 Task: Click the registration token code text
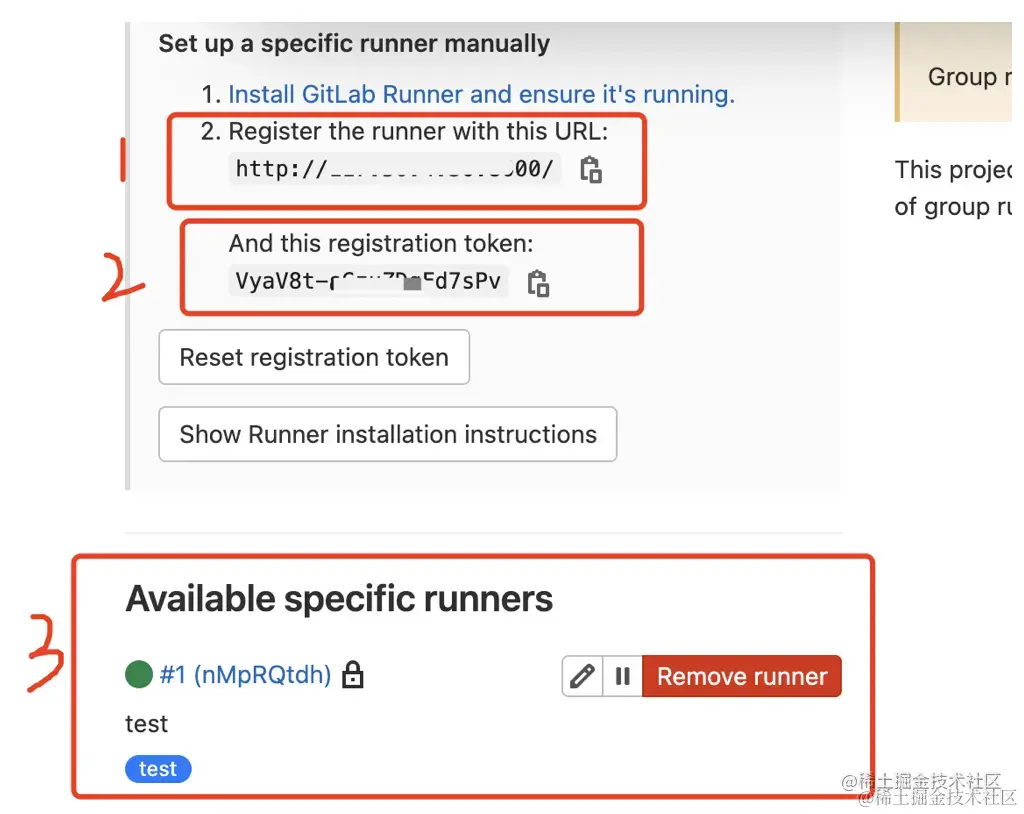click(x=367, y=281)
